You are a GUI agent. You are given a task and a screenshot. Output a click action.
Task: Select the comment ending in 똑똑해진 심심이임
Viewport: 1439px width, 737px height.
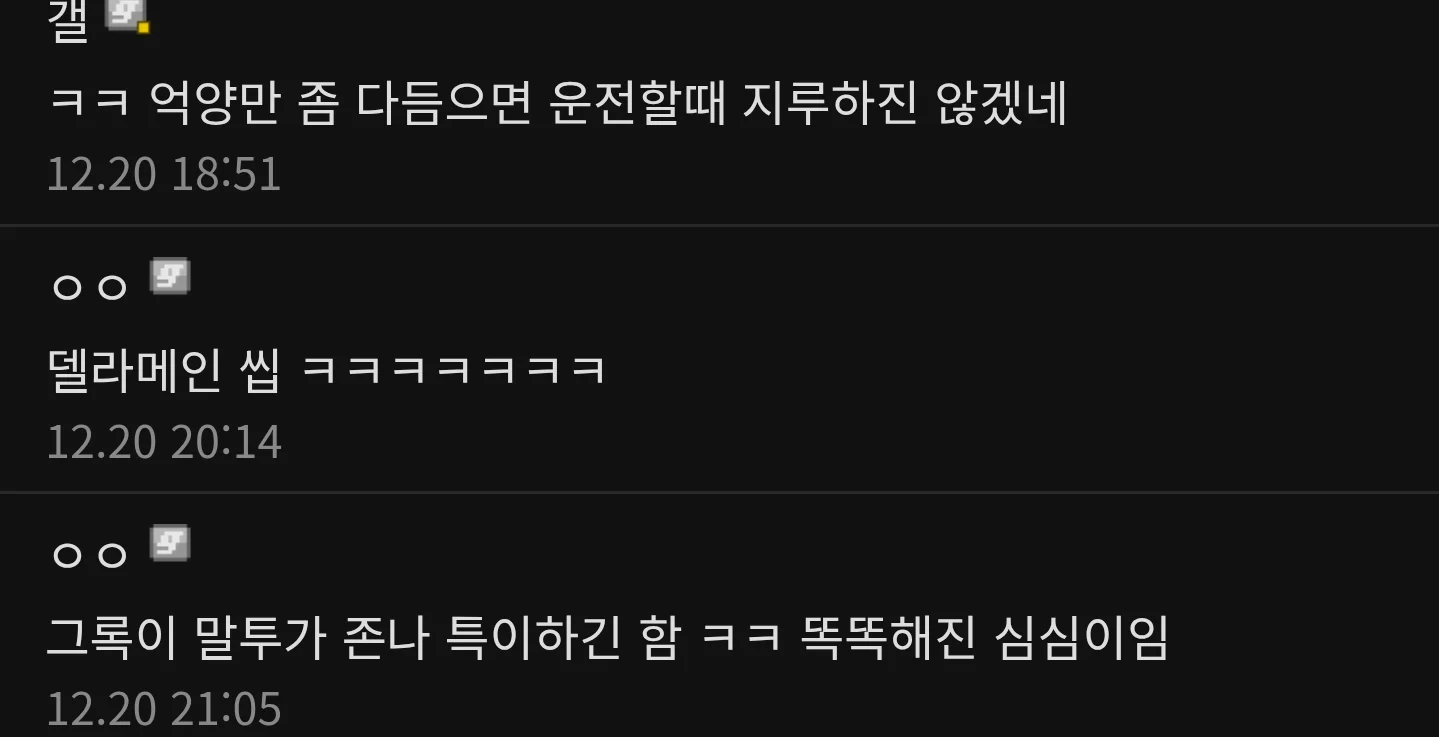pos(608,638)
